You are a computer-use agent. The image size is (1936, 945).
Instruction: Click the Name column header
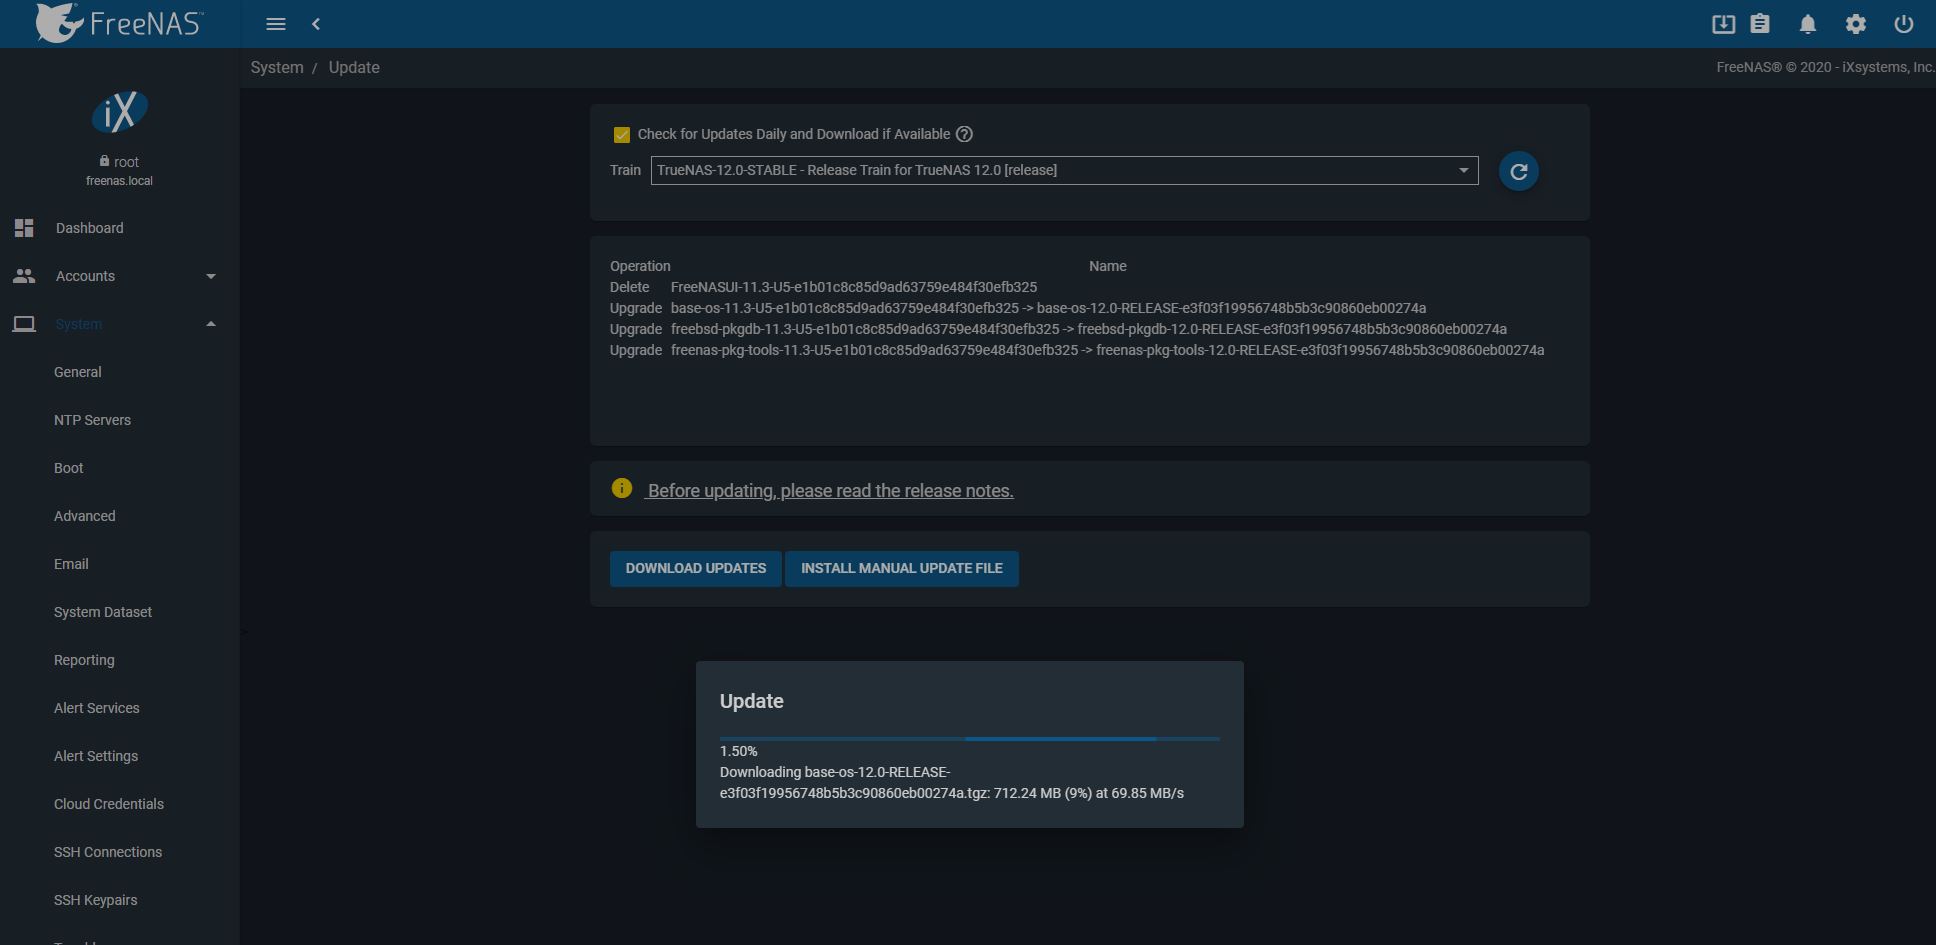click(1108, 266)
